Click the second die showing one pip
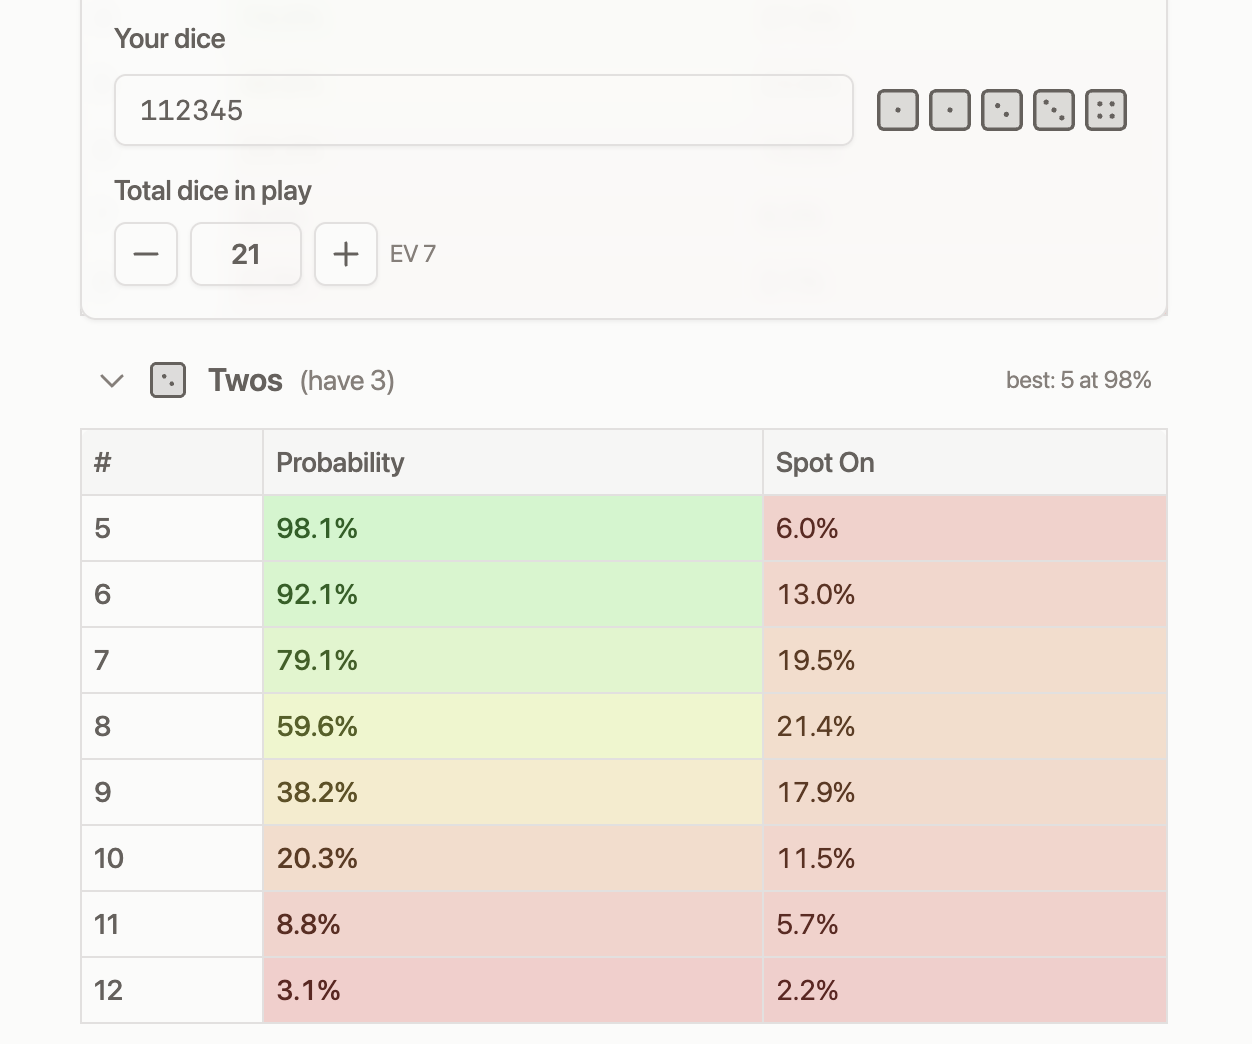The image size is (1252, 1044). [x=949, y=110]
